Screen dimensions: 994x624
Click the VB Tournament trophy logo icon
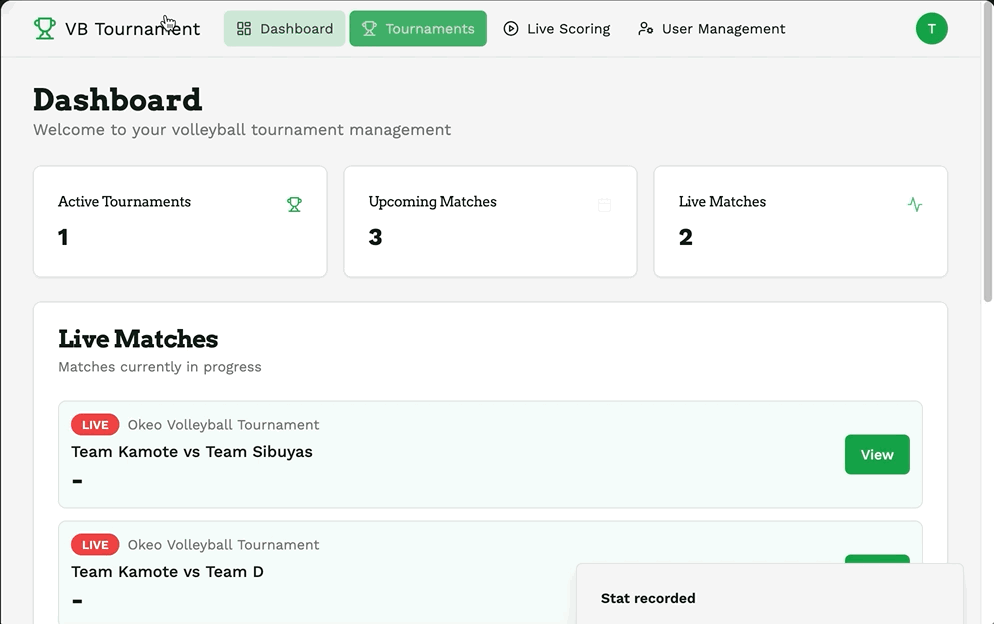point(44,29)
